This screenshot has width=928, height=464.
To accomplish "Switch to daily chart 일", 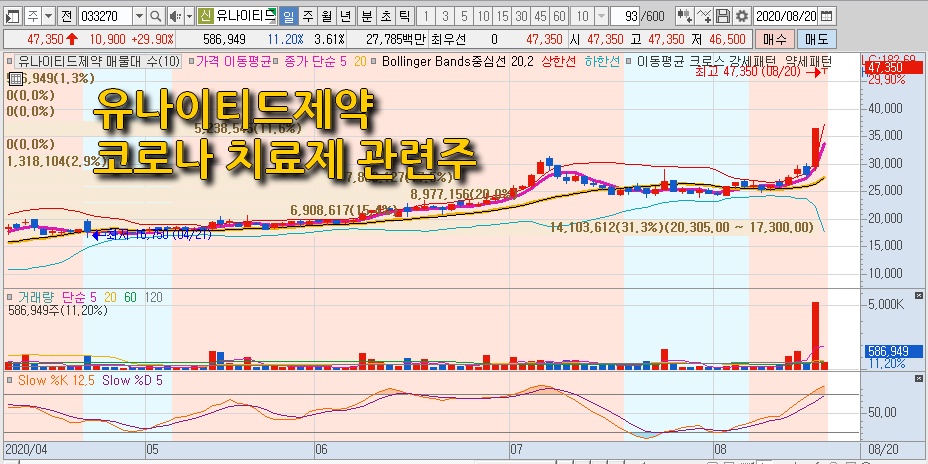I will 288,16.
